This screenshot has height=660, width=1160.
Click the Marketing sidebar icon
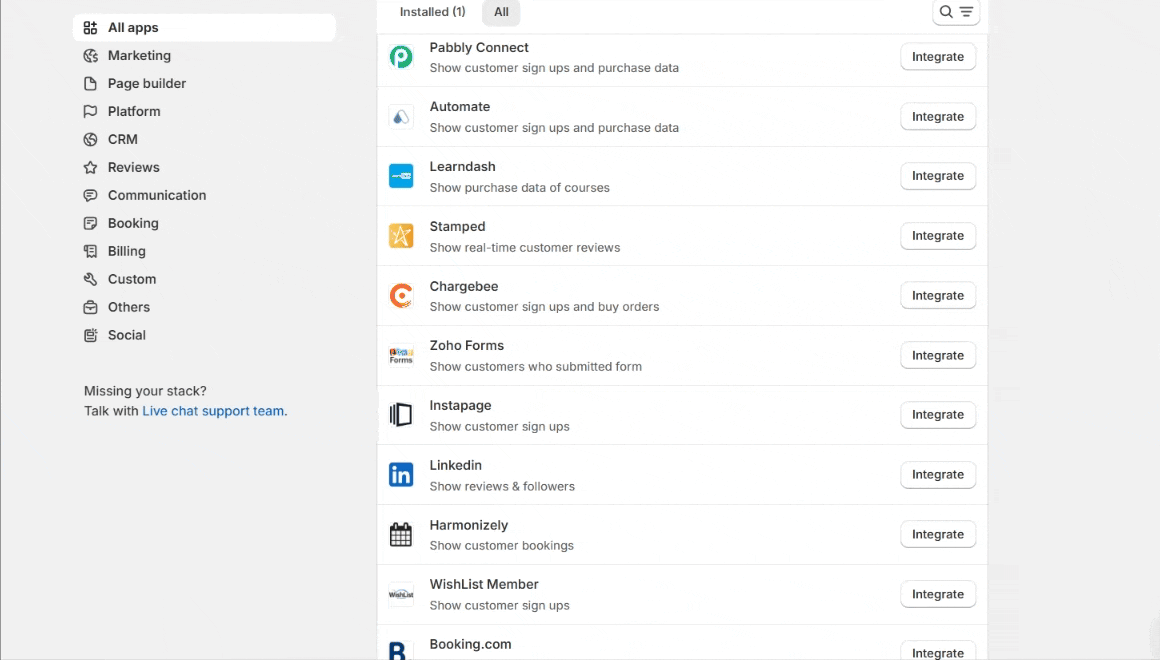coord(90,55)
